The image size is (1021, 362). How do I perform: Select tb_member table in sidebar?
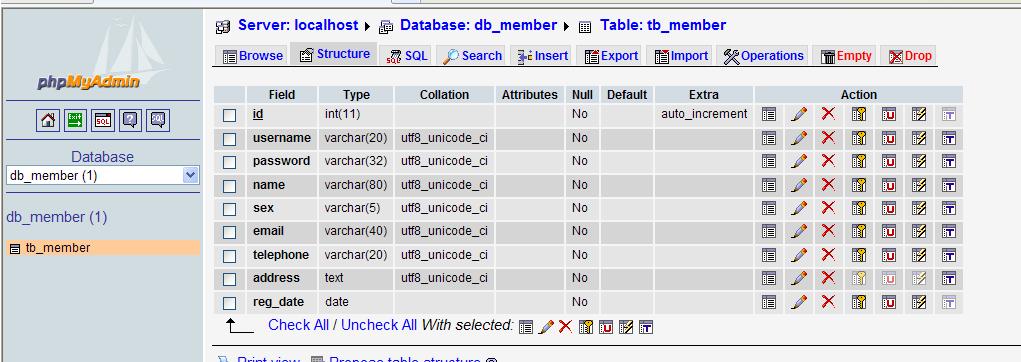point(57,247)
